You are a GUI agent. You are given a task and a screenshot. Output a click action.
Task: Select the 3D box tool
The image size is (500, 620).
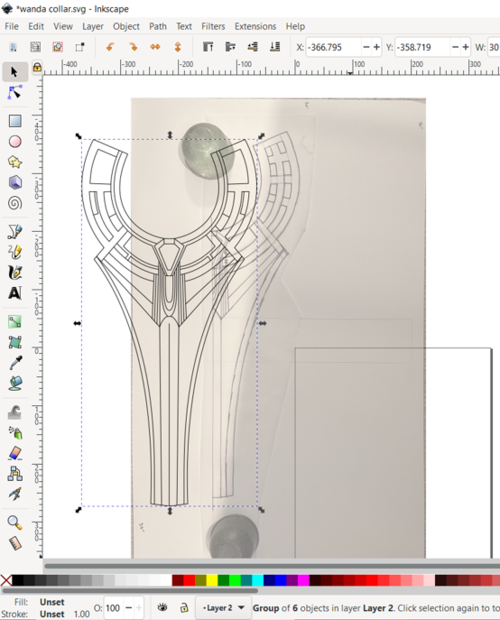[15, 183]
